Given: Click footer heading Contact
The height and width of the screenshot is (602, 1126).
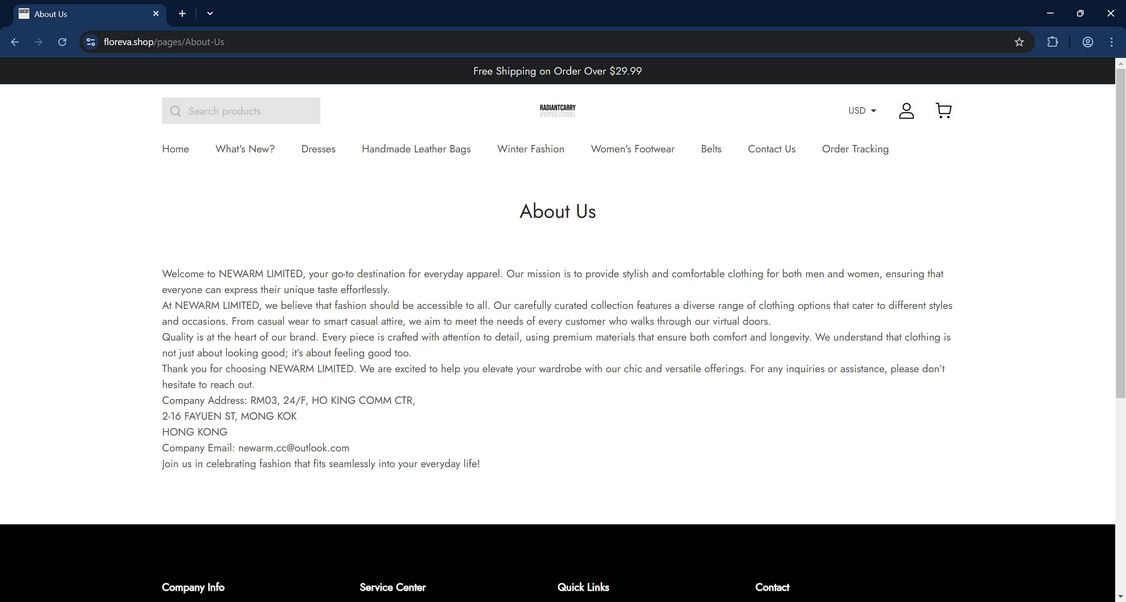Looking at the screenshot, I should click(x=772, y=587).
